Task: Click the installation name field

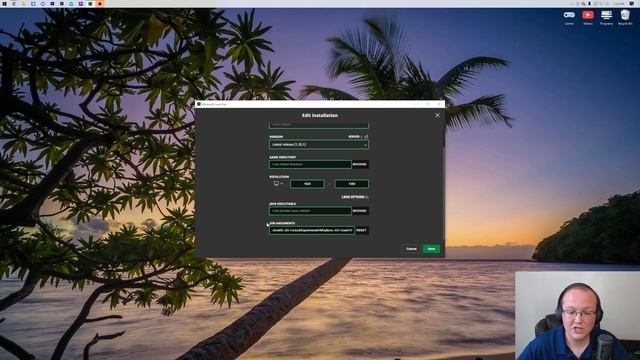Action: [319, 124]
